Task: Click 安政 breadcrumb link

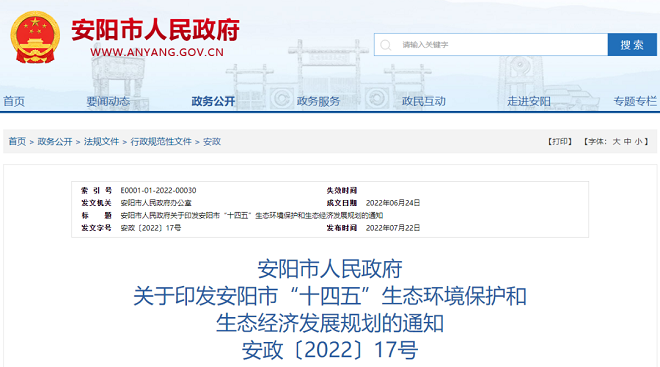Action: (x=212, y=141)
